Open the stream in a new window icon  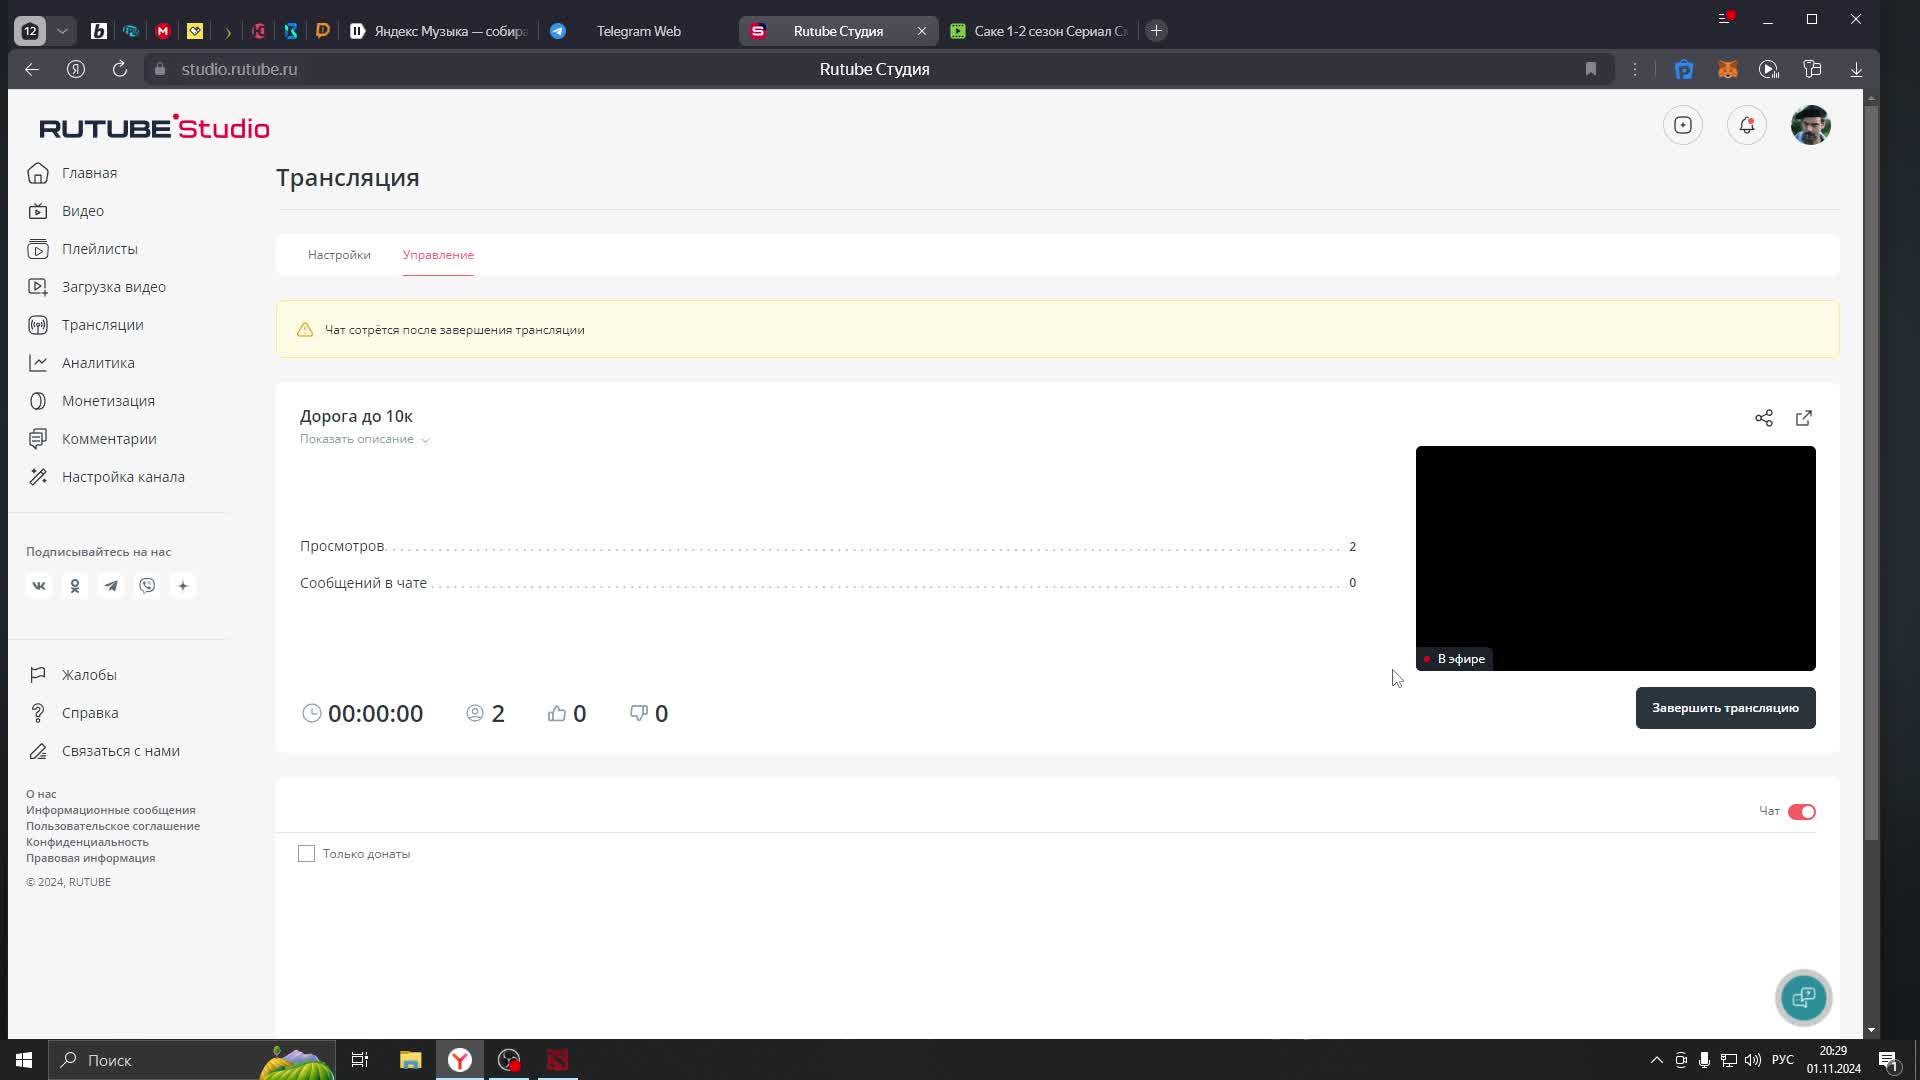coord(1803,418)
